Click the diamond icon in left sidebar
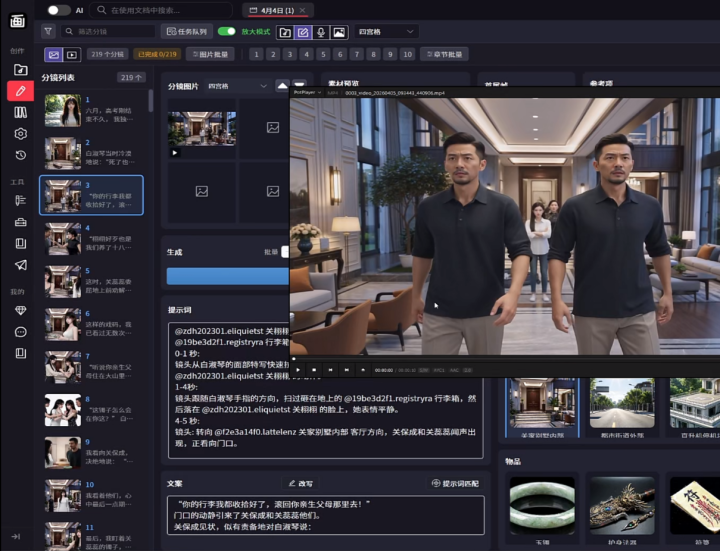This screenshot has height=551, width=720. 20,310
